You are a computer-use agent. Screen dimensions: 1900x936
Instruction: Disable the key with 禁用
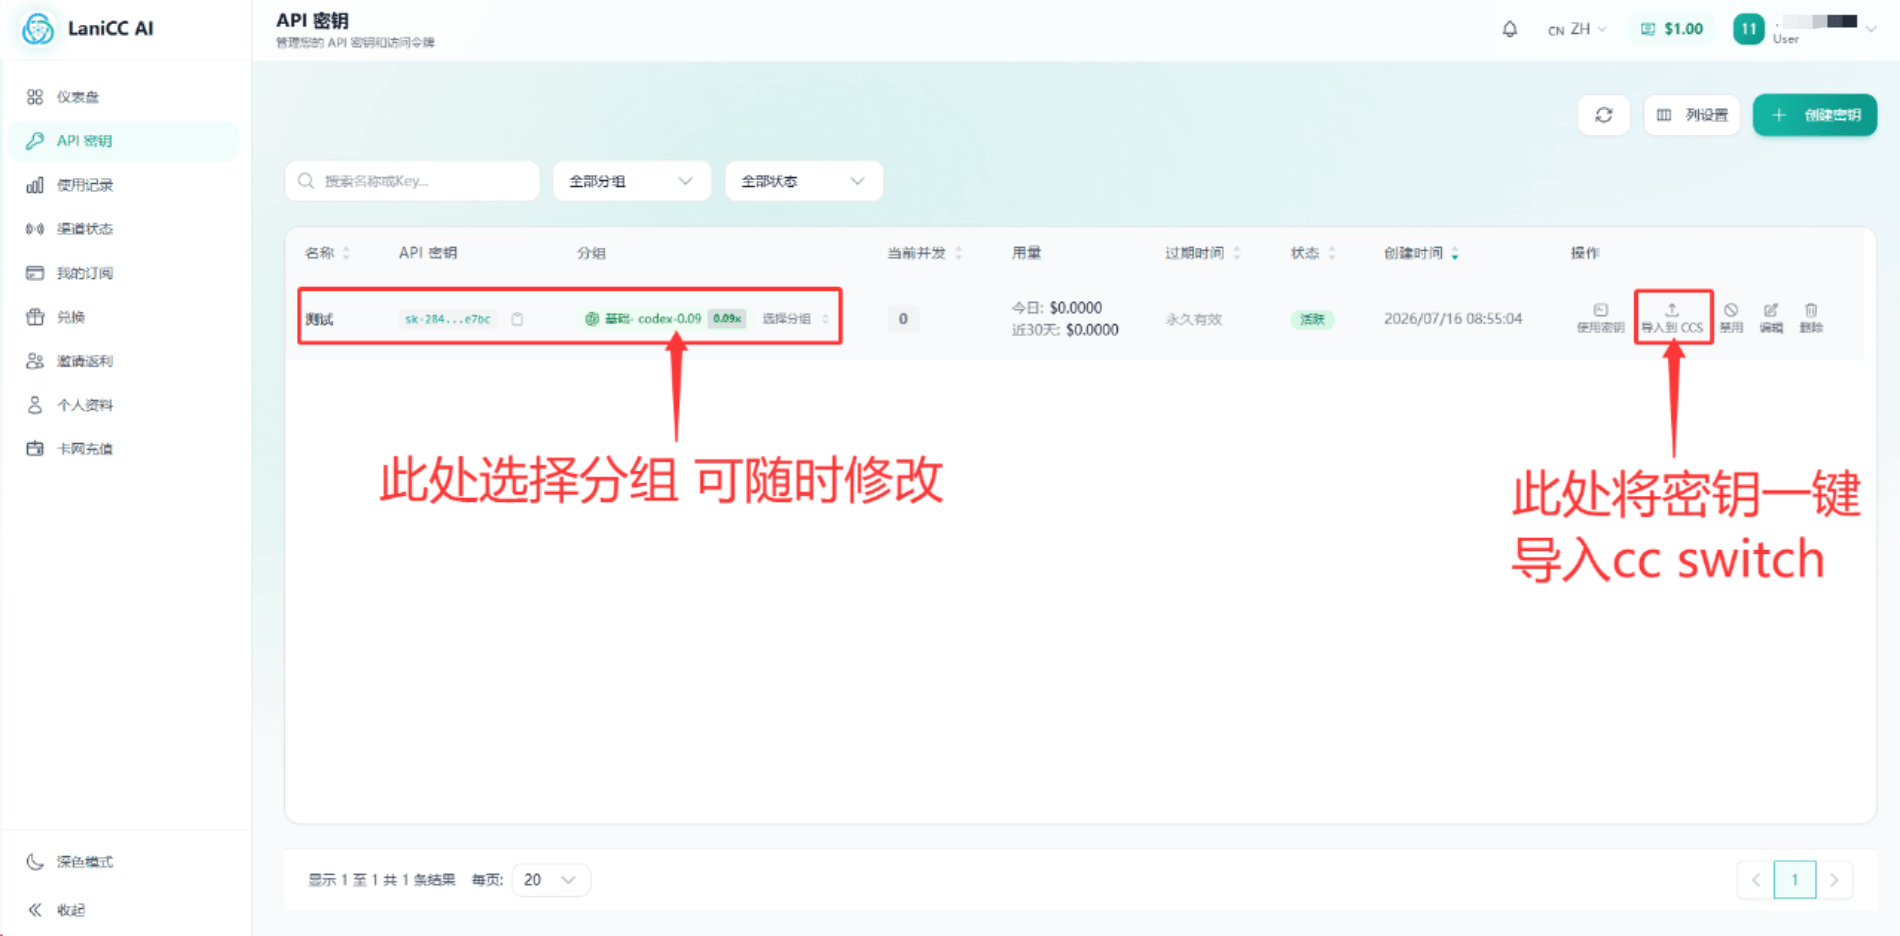tap(1731, 318)
